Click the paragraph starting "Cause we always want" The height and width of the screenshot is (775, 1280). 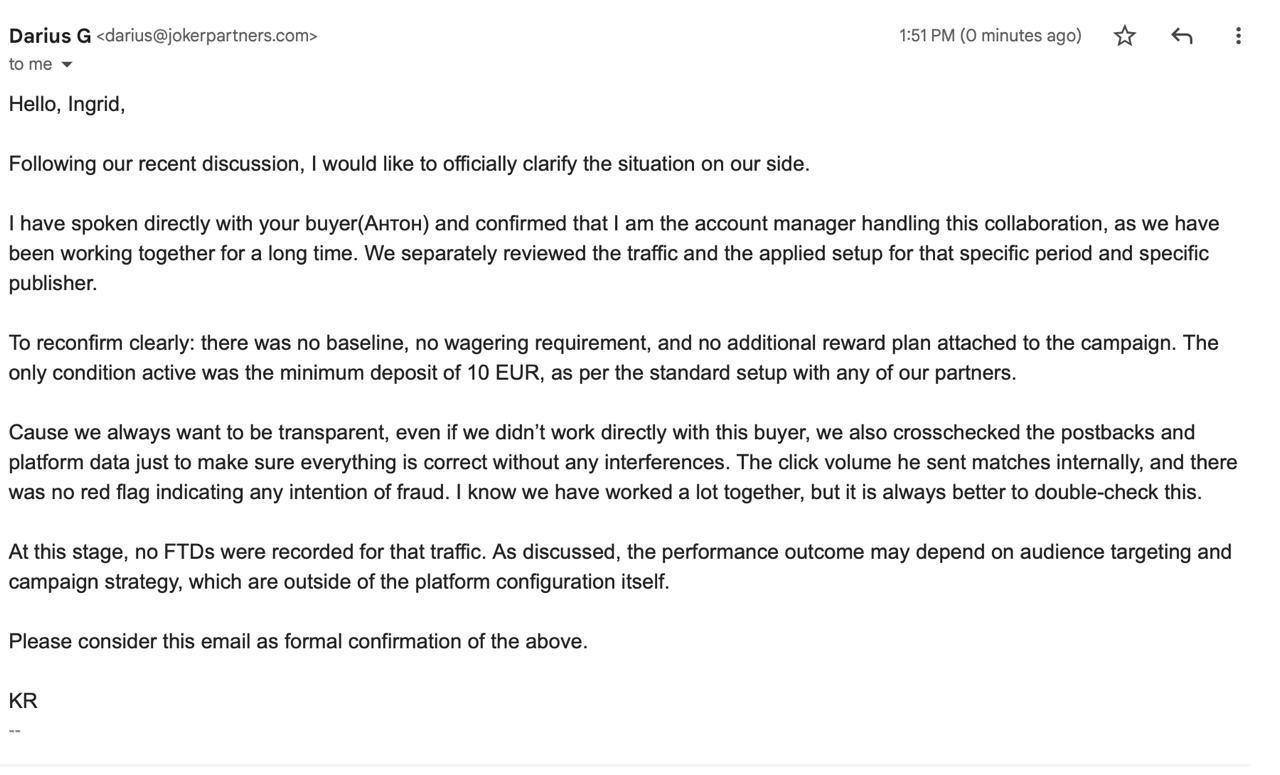point(620,462)
